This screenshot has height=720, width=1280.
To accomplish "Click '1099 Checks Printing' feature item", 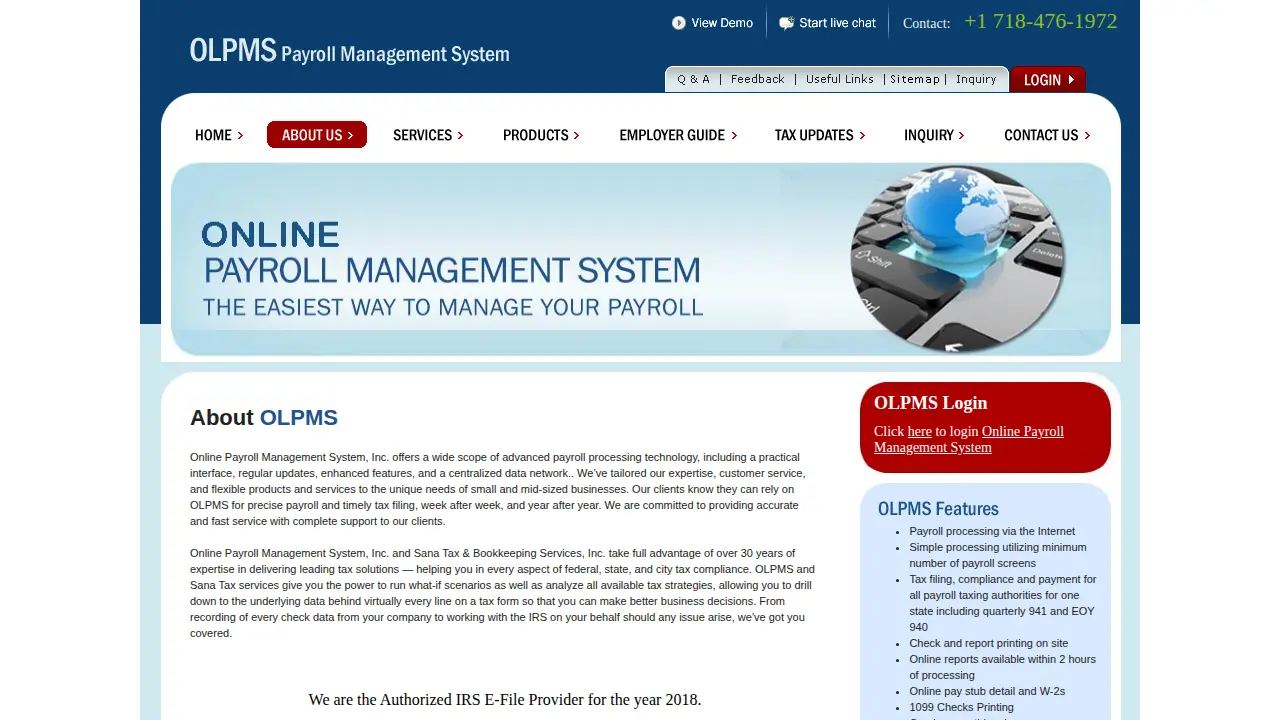I will [x=961, y=707].
